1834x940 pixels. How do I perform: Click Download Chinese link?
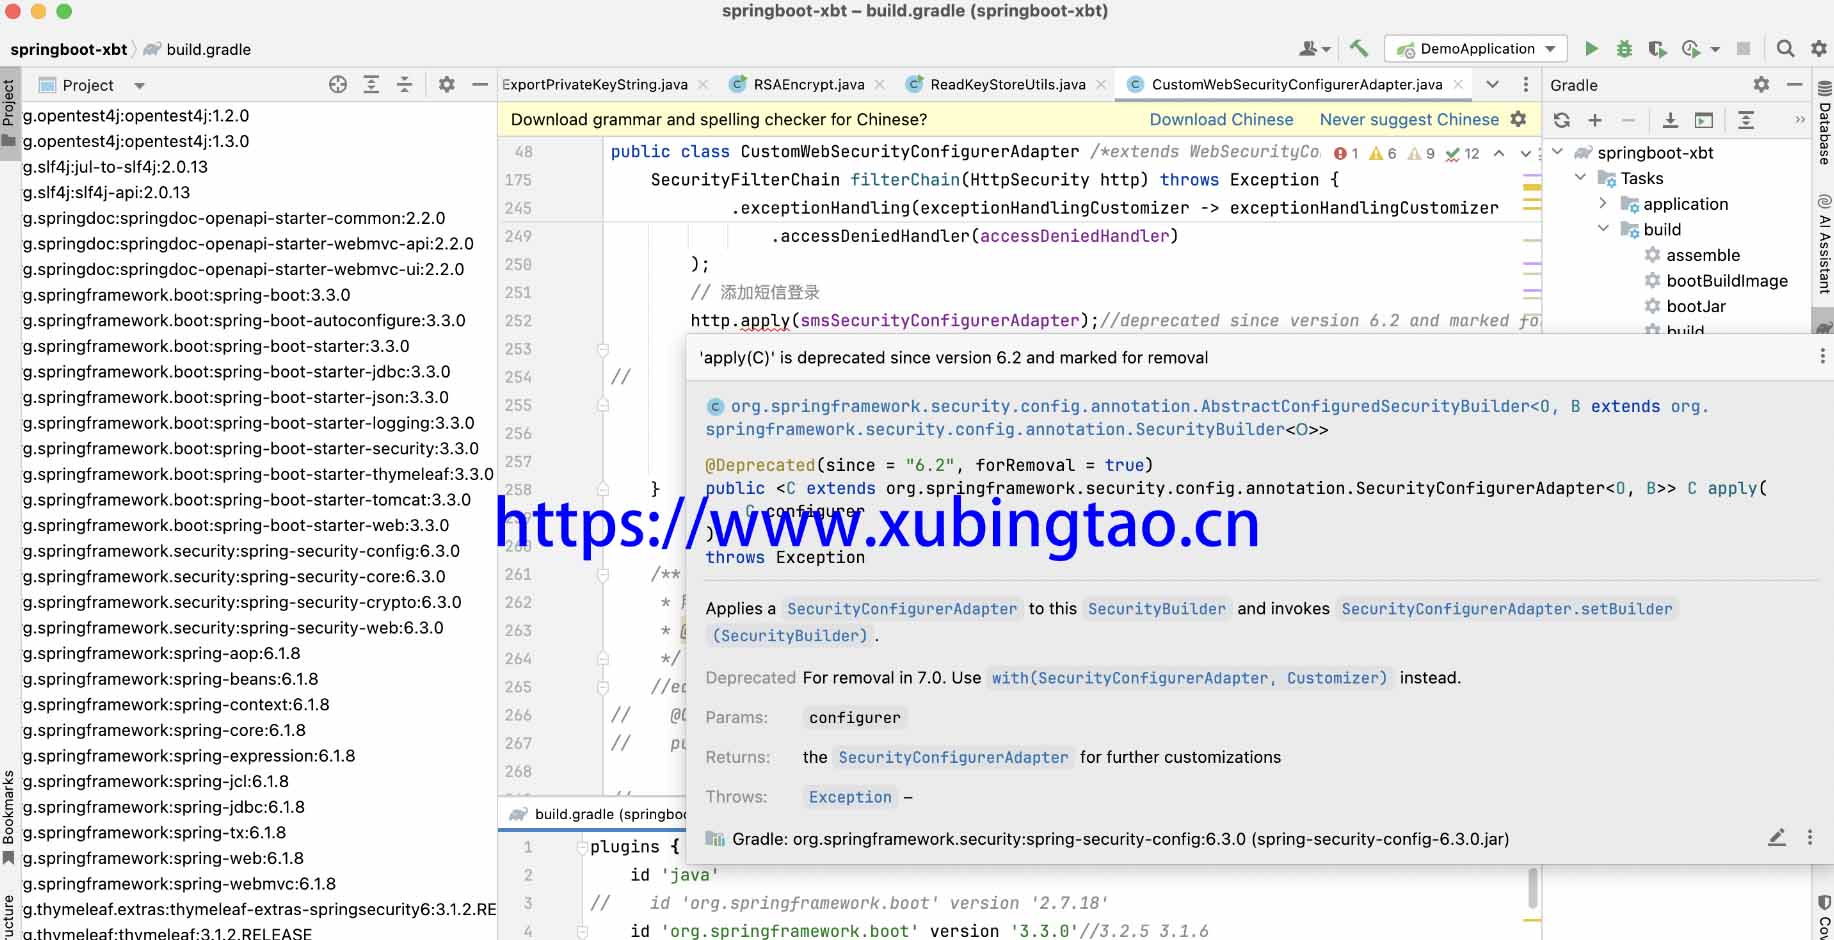(x=1221, y=119)
